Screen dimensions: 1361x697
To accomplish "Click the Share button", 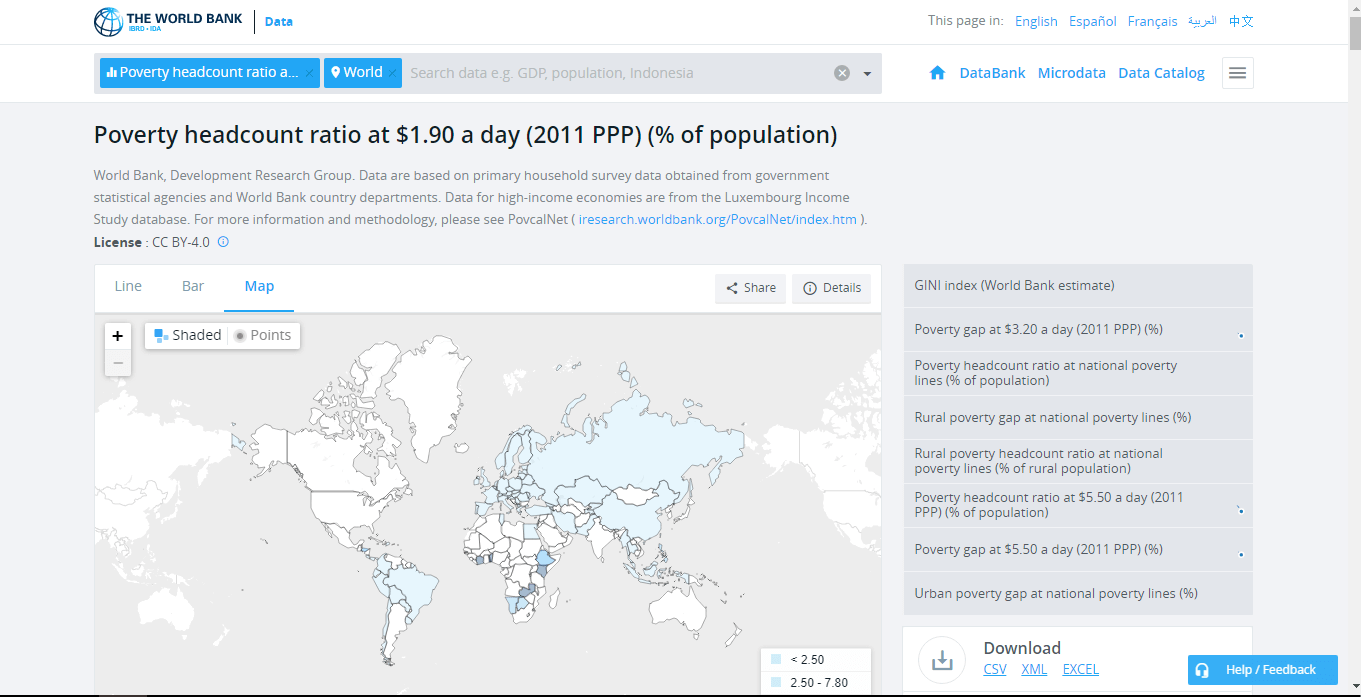I will point(750,288).
